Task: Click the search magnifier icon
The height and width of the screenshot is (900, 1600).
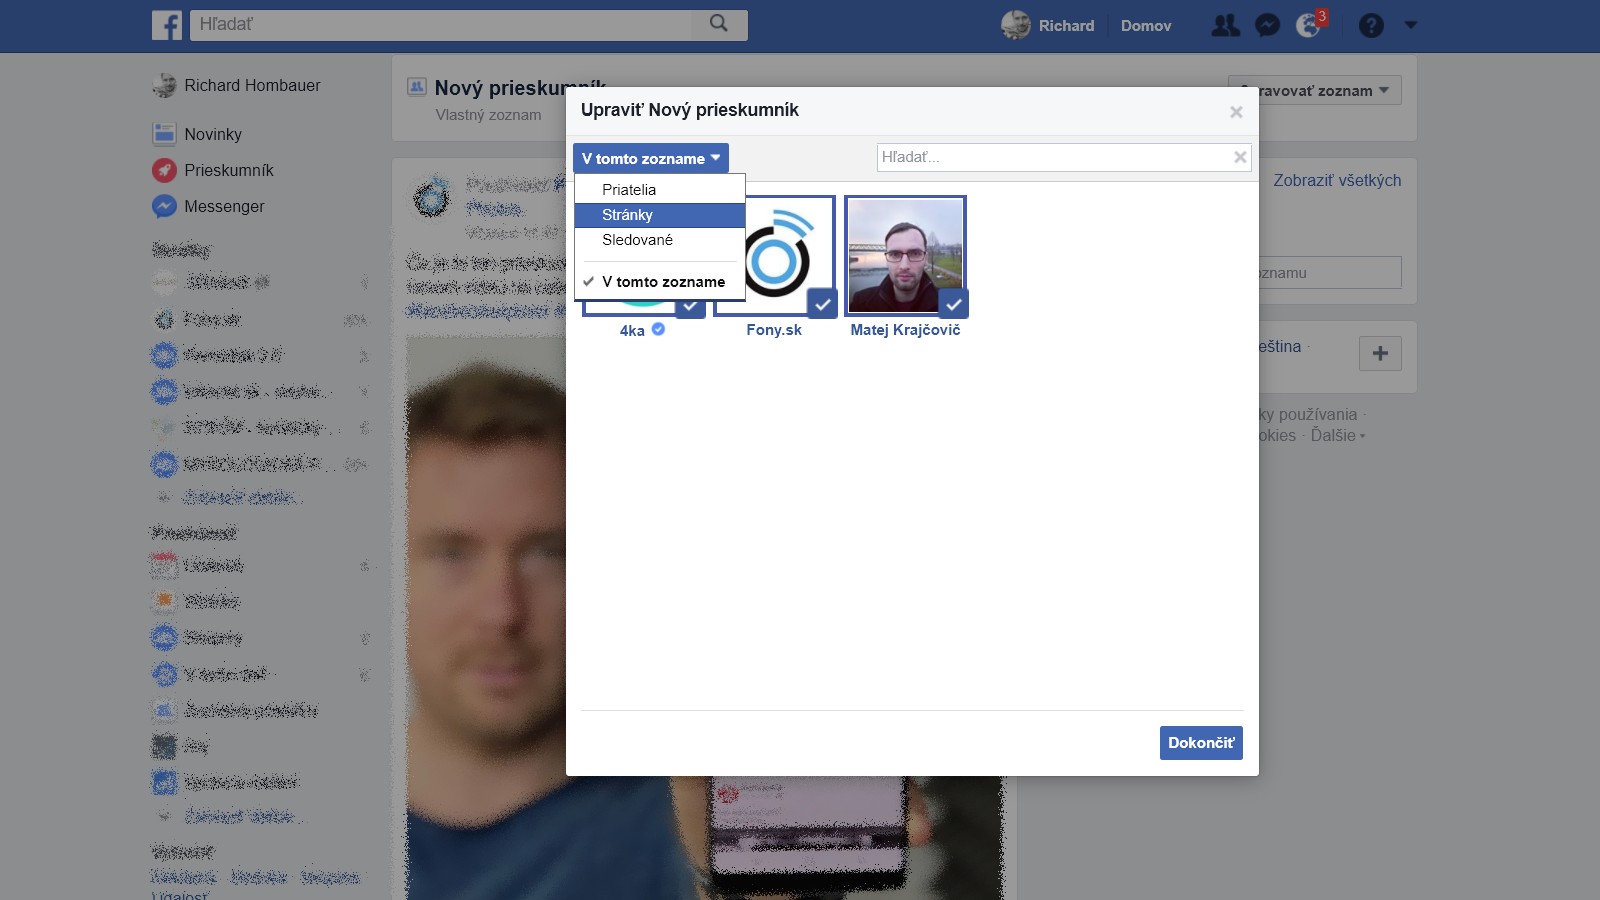Action: point(718,23)
